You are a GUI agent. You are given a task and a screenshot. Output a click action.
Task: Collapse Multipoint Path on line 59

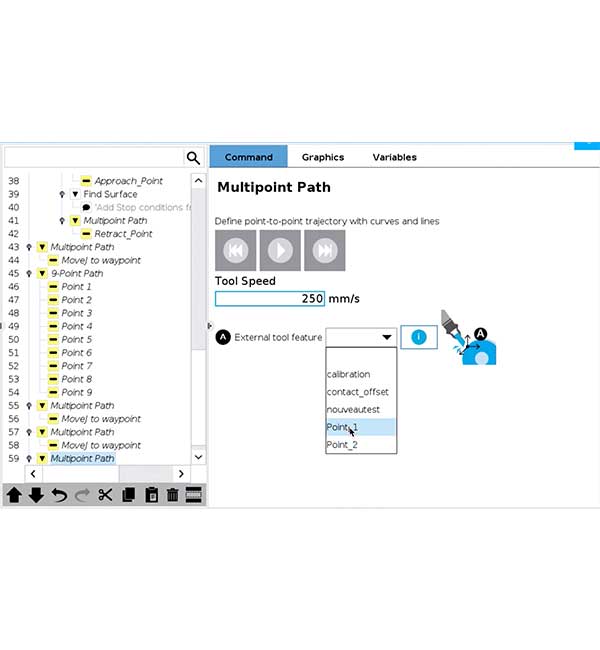click(42, 458)
